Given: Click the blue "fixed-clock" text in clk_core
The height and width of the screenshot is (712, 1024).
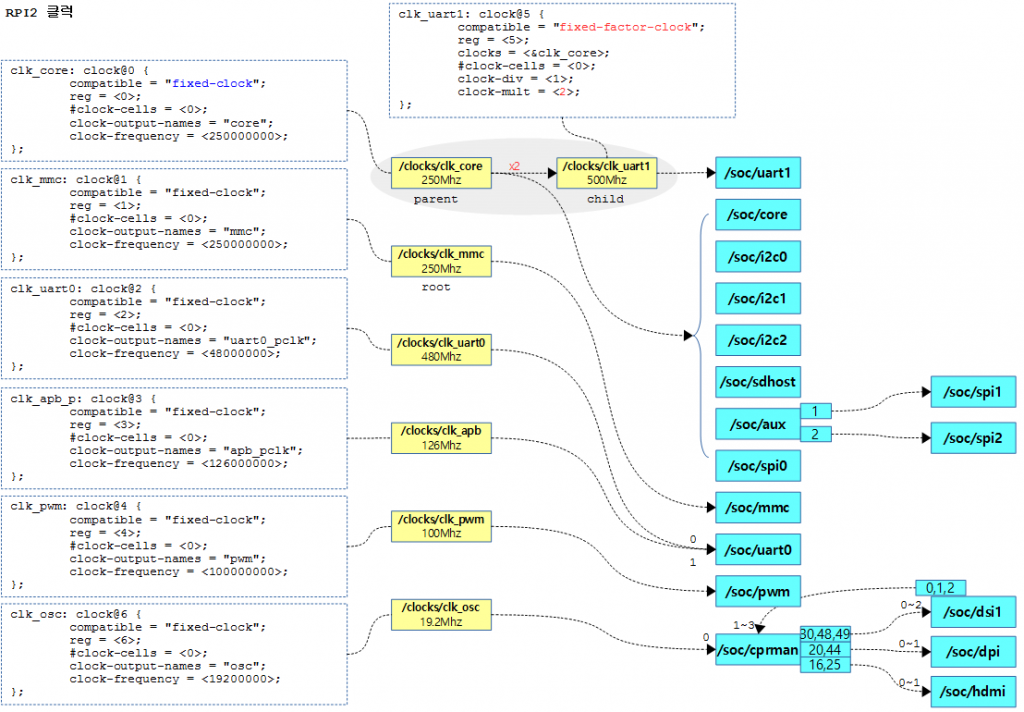Looking at the screenshot, I should [x=212, y=84].
